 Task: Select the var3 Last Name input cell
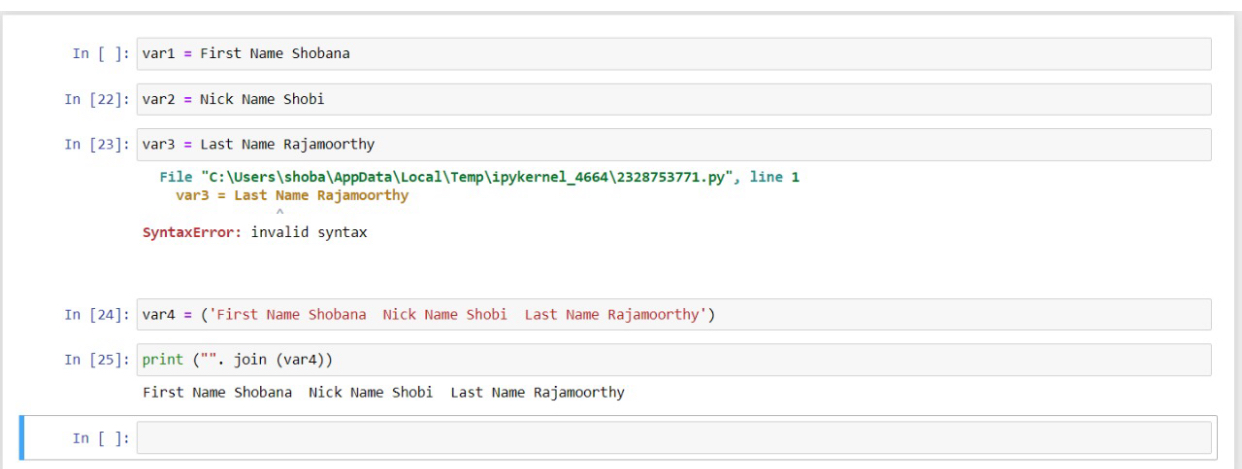click(x=673, y=145)
